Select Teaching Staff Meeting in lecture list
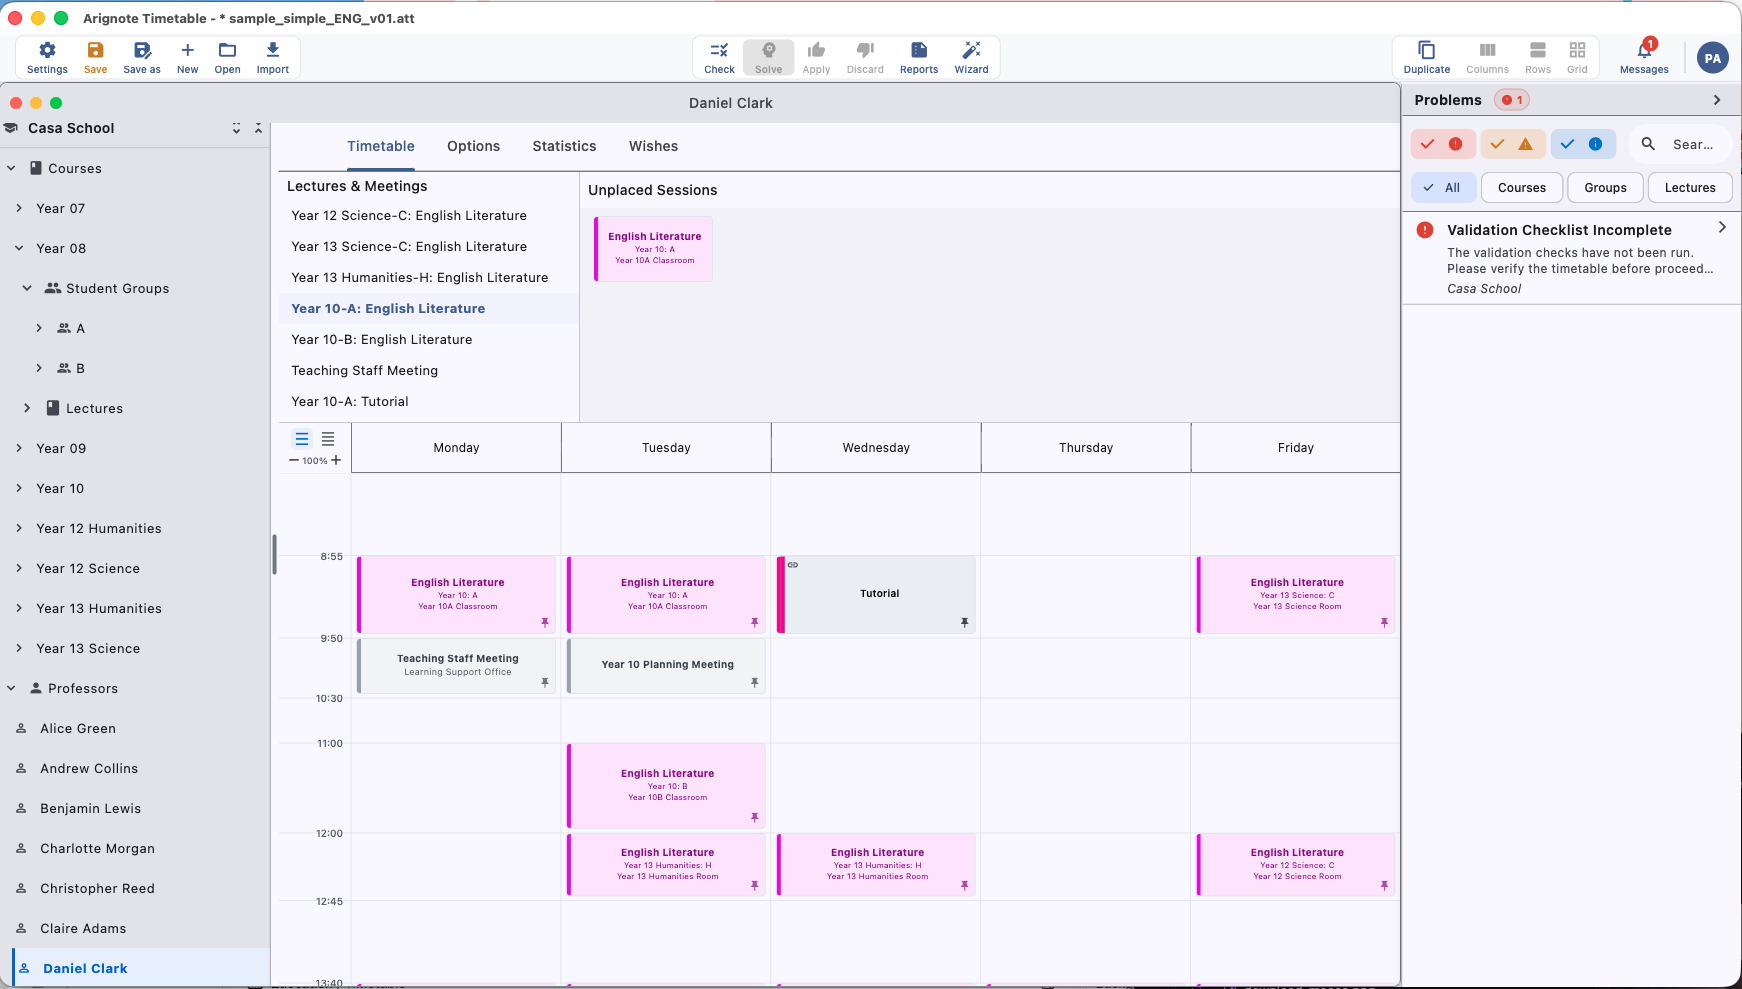Screen dimensions: 1742x989 [x=429, y=371]
